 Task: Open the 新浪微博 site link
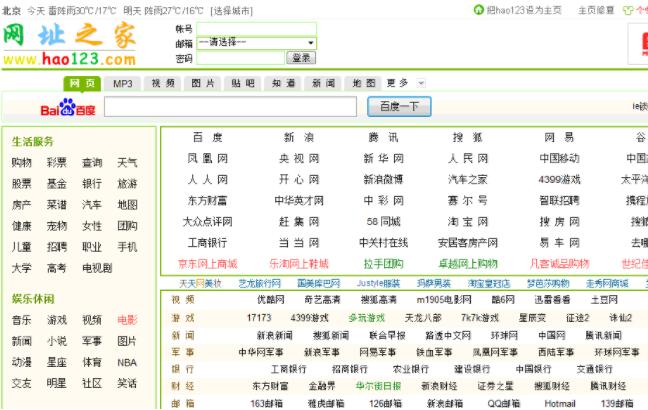(383, 180)
